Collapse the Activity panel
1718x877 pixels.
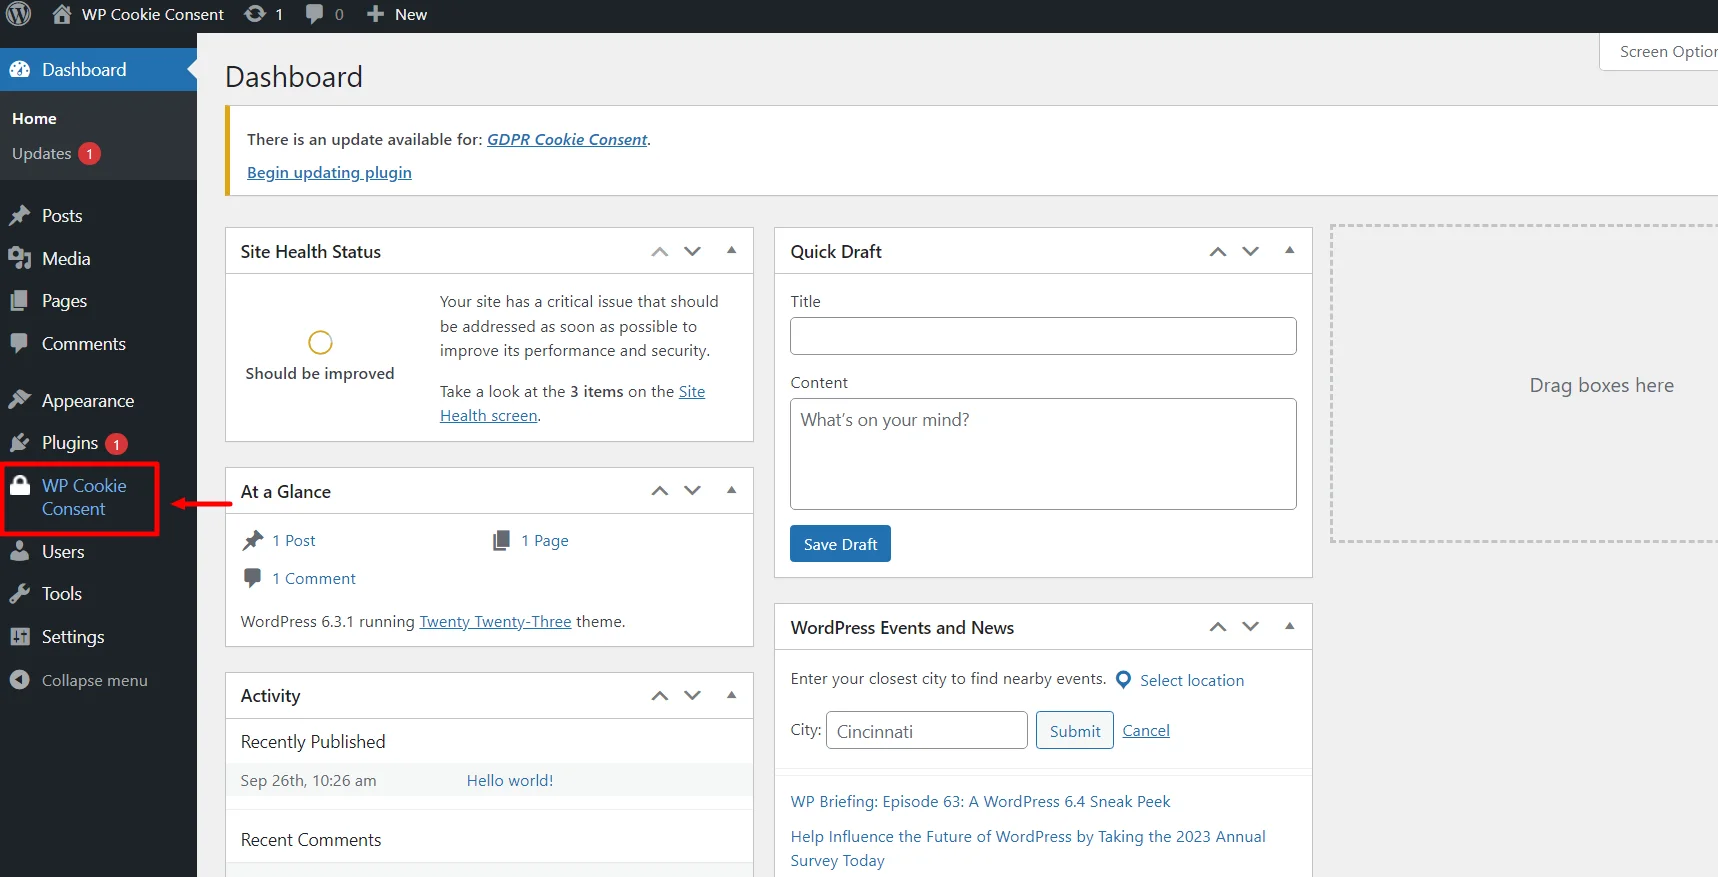731,694
